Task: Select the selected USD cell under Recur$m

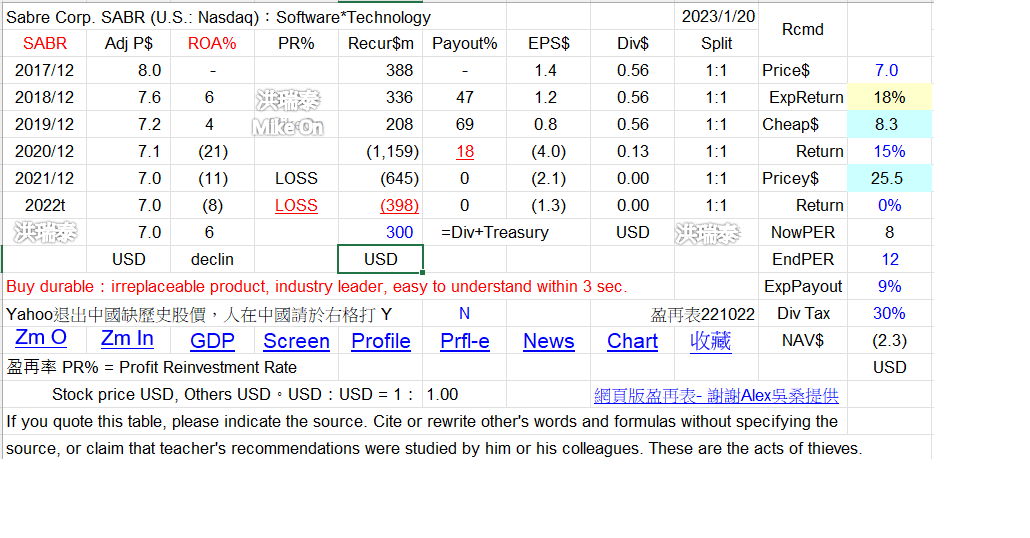Action: (x=380, y=259)
